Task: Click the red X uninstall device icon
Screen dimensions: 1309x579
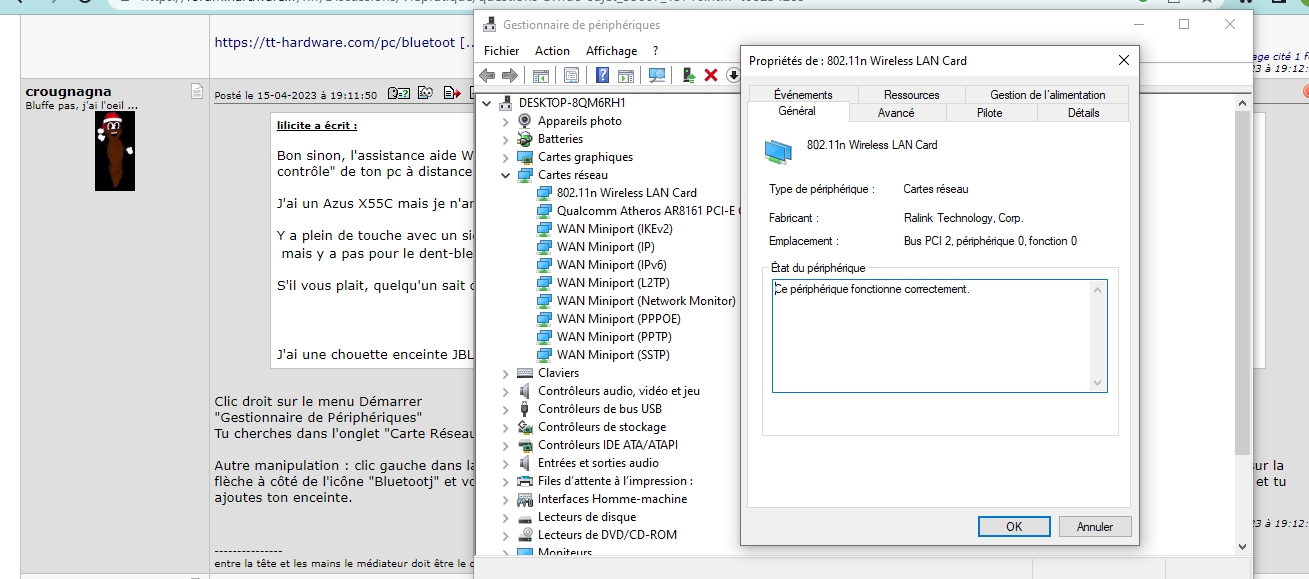Action: point(711,75)
